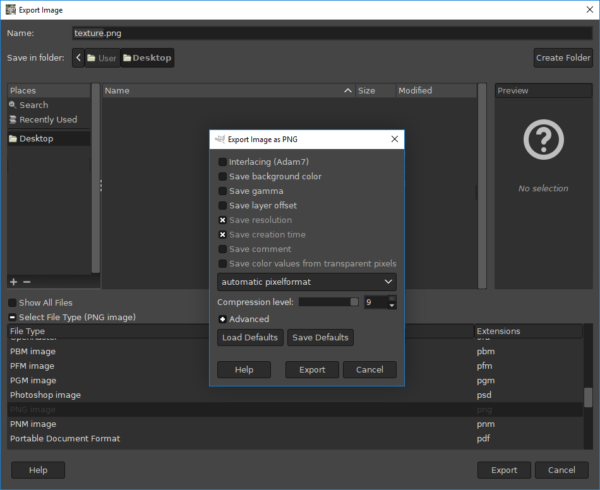Image resolution: width=600 pixels, height=490 pixels.
Task: Select Search in the Places panel
Action: (x=49, y=105)
